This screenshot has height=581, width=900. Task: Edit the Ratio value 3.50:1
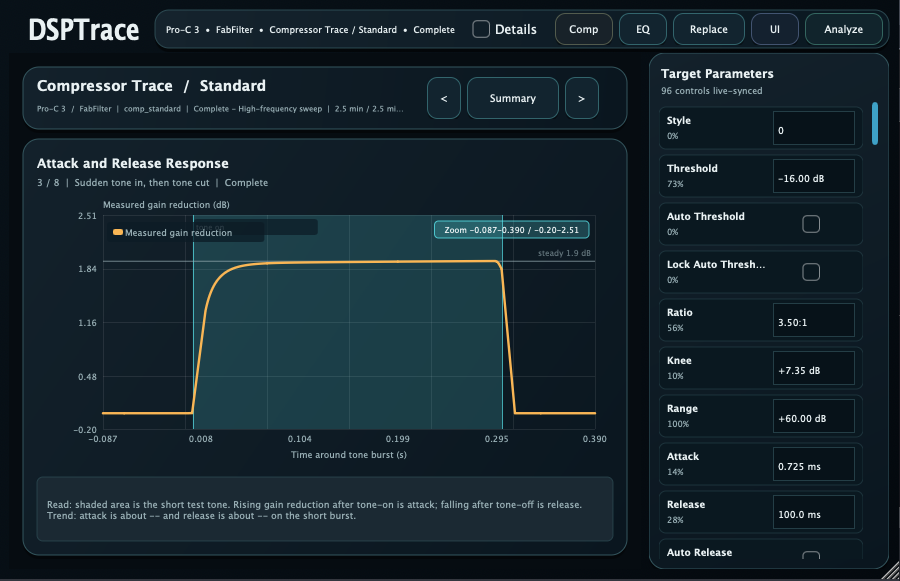tap(813, 320)
